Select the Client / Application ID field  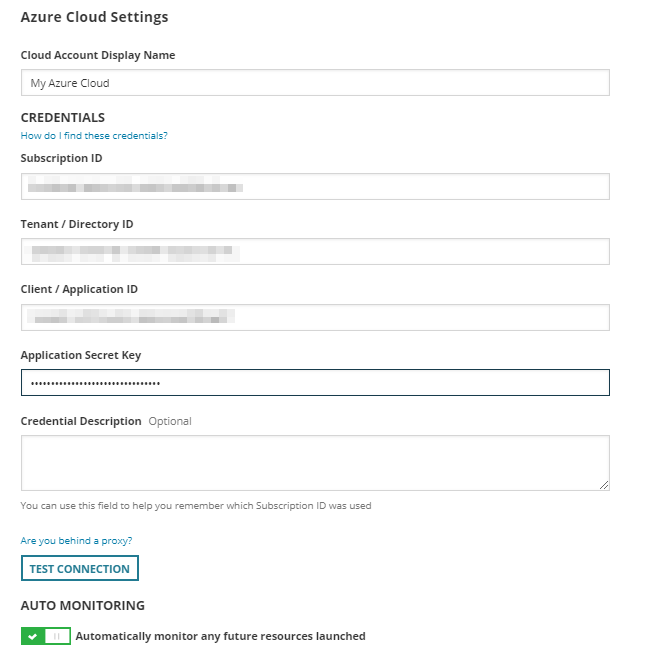[x=315, y=318]
